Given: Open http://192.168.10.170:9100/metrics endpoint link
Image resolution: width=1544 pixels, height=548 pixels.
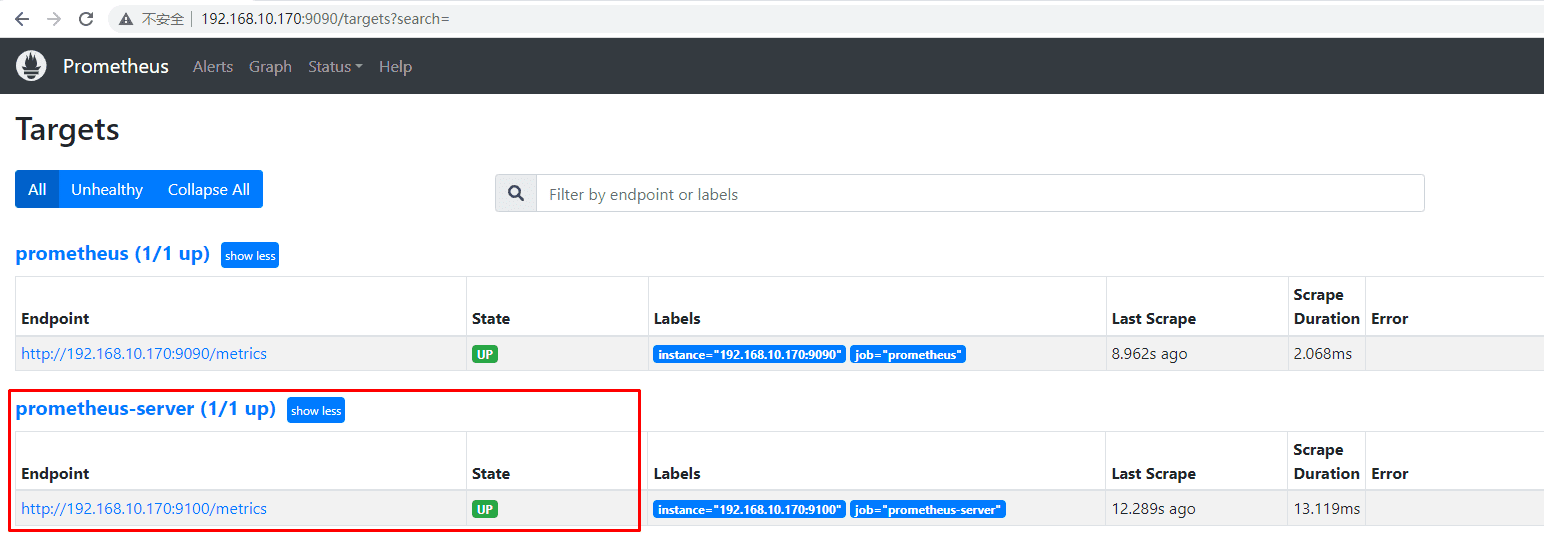Looking at the screenshot, I should (x=144, y=508).
